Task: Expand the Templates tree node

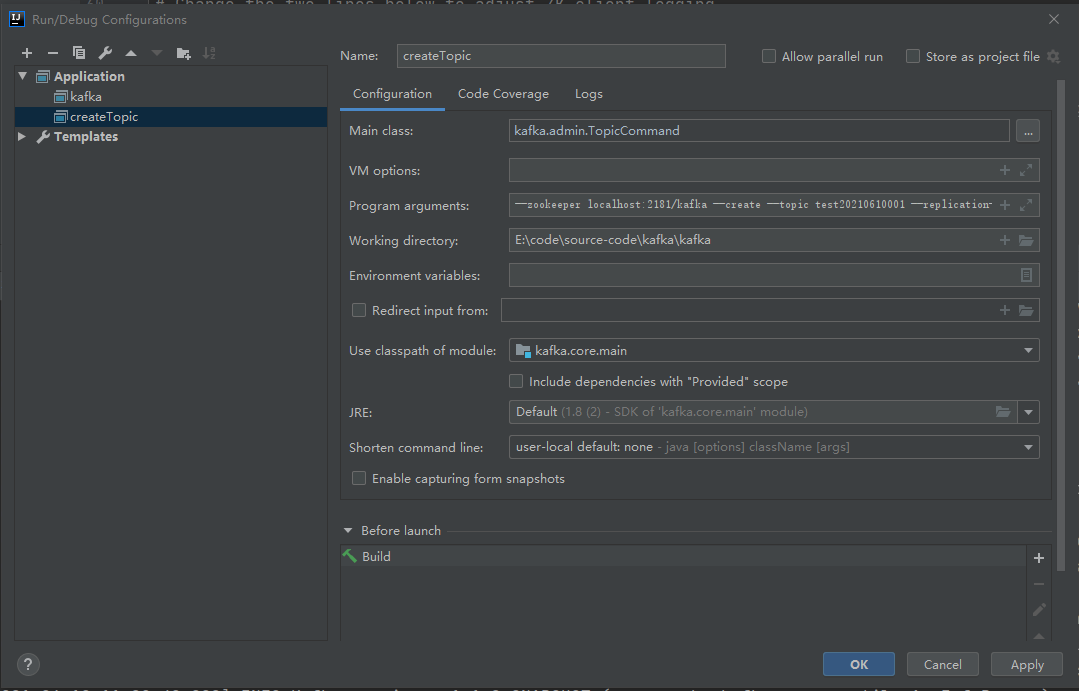Action: pos(22,136)
